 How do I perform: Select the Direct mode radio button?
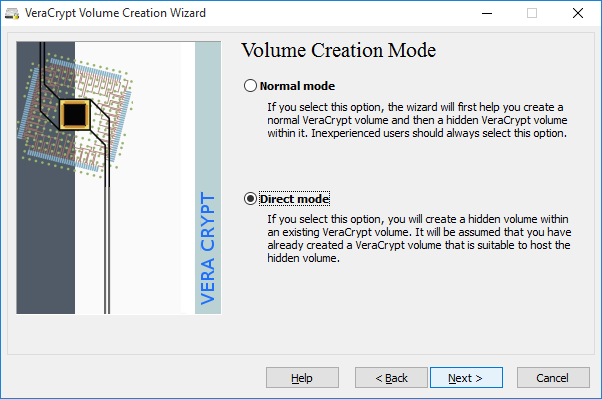250,199
